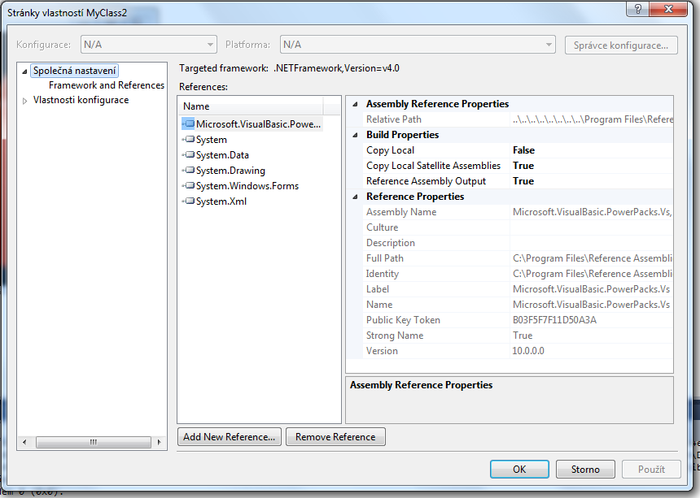Select System.Drawing reference name
This screenshot has height=498, width=700.
[x=230, y=170]
